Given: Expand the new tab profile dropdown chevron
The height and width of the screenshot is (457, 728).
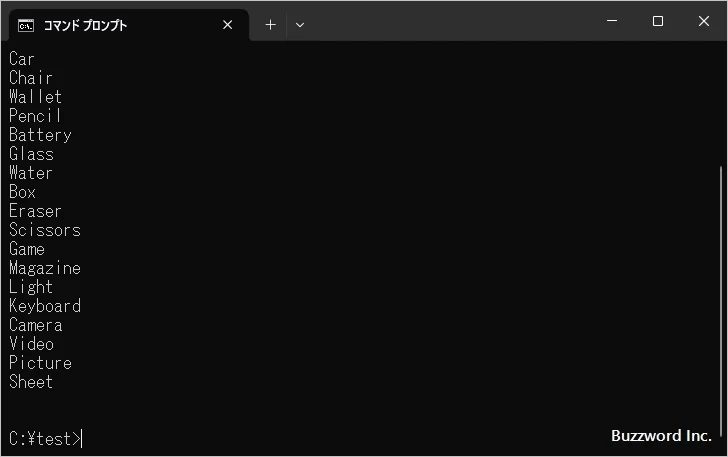Looking at the screenshot, I should coord(300,25).
